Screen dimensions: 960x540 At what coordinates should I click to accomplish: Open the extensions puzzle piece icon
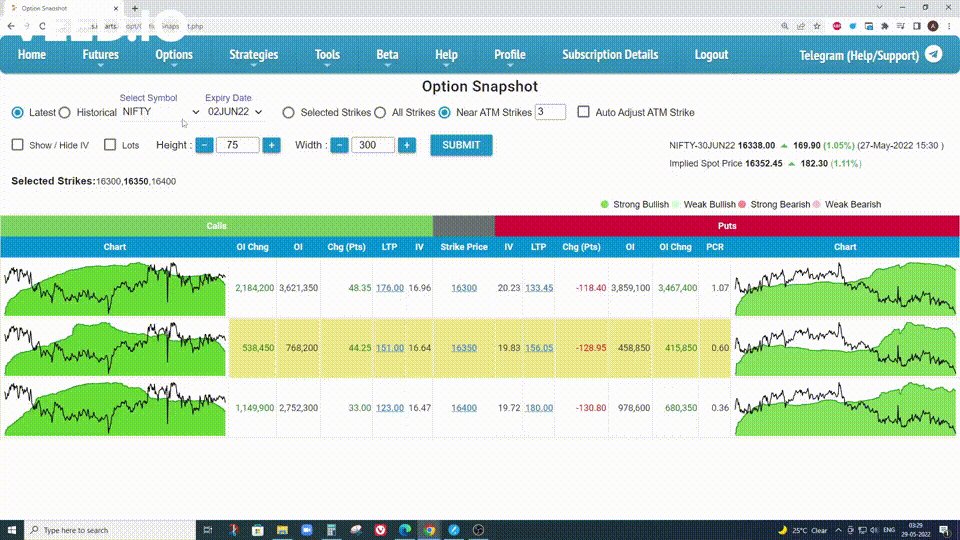coord(885,26)
